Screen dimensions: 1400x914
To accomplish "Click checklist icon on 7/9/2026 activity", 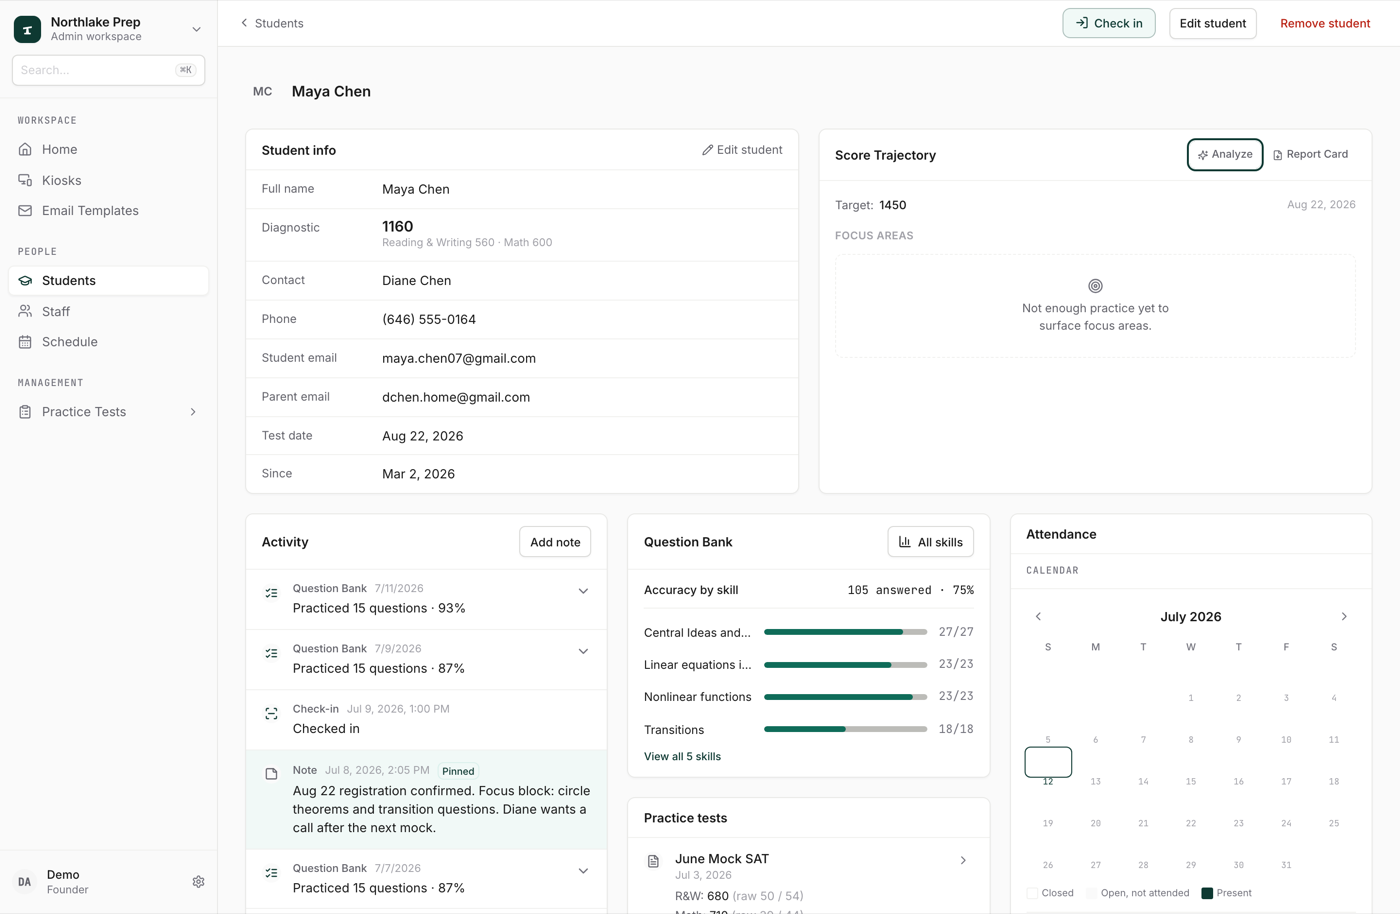I will 271,653.
